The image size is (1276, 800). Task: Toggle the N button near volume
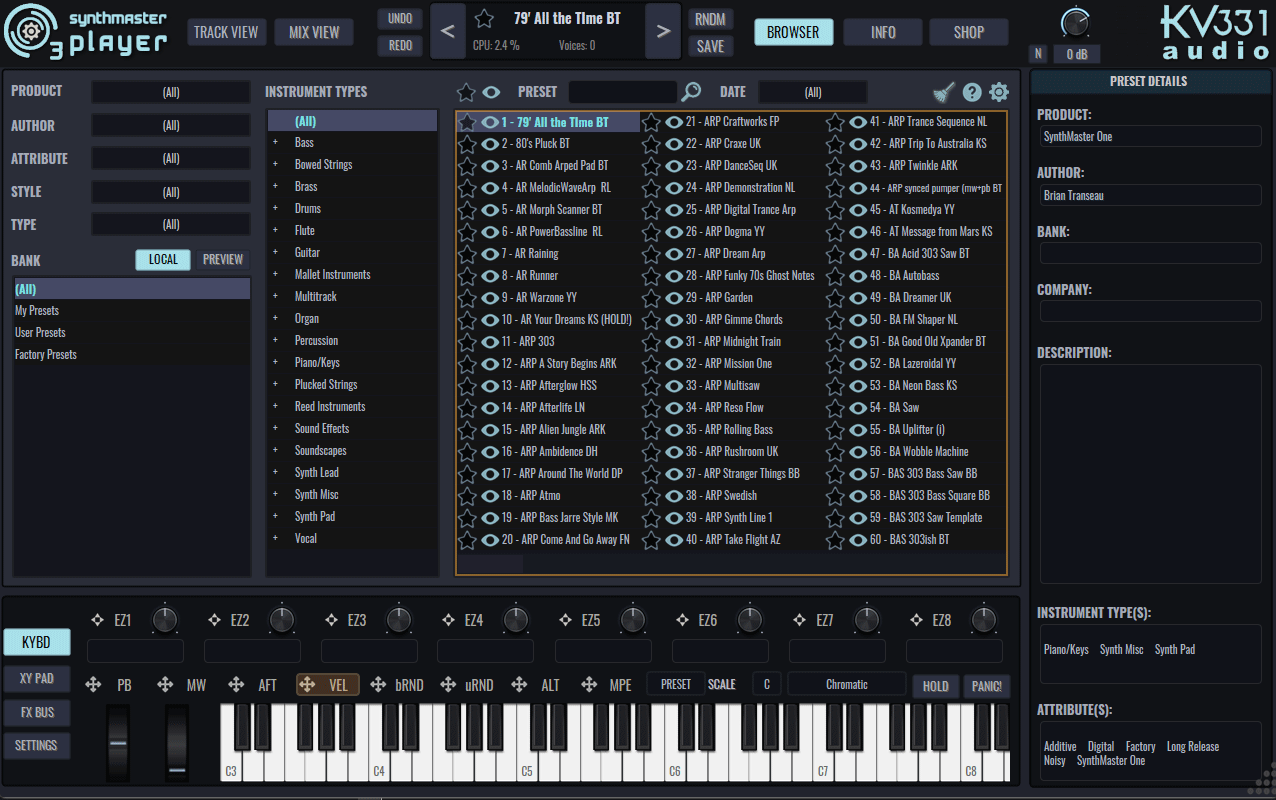1038,54
